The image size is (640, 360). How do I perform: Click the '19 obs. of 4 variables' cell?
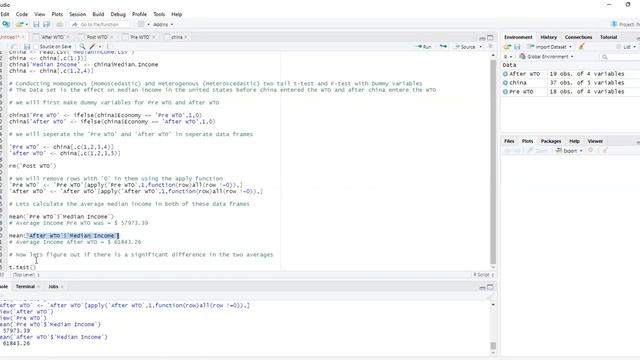[x=587, y=74]
